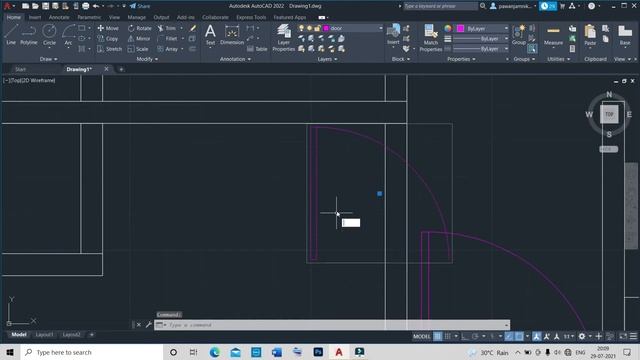The width and height of the screenshot is (640, 360).
Task: Select the Arc tool
Action: click(68, 34)
